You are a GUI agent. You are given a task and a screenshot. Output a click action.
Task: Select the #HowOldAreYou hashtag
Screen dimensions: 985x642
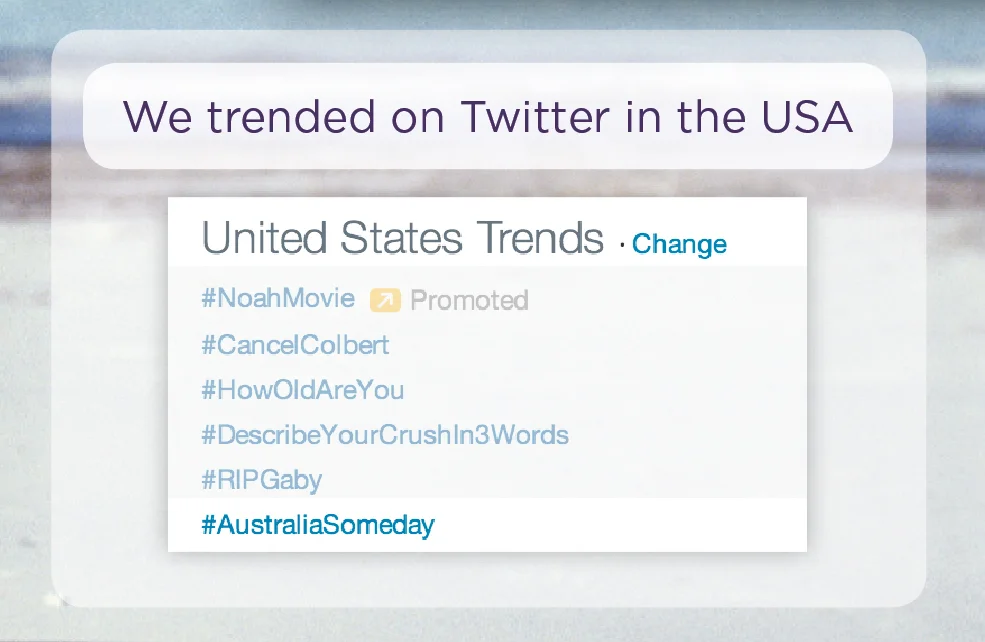pyautogui.click(x=302, y=390)
